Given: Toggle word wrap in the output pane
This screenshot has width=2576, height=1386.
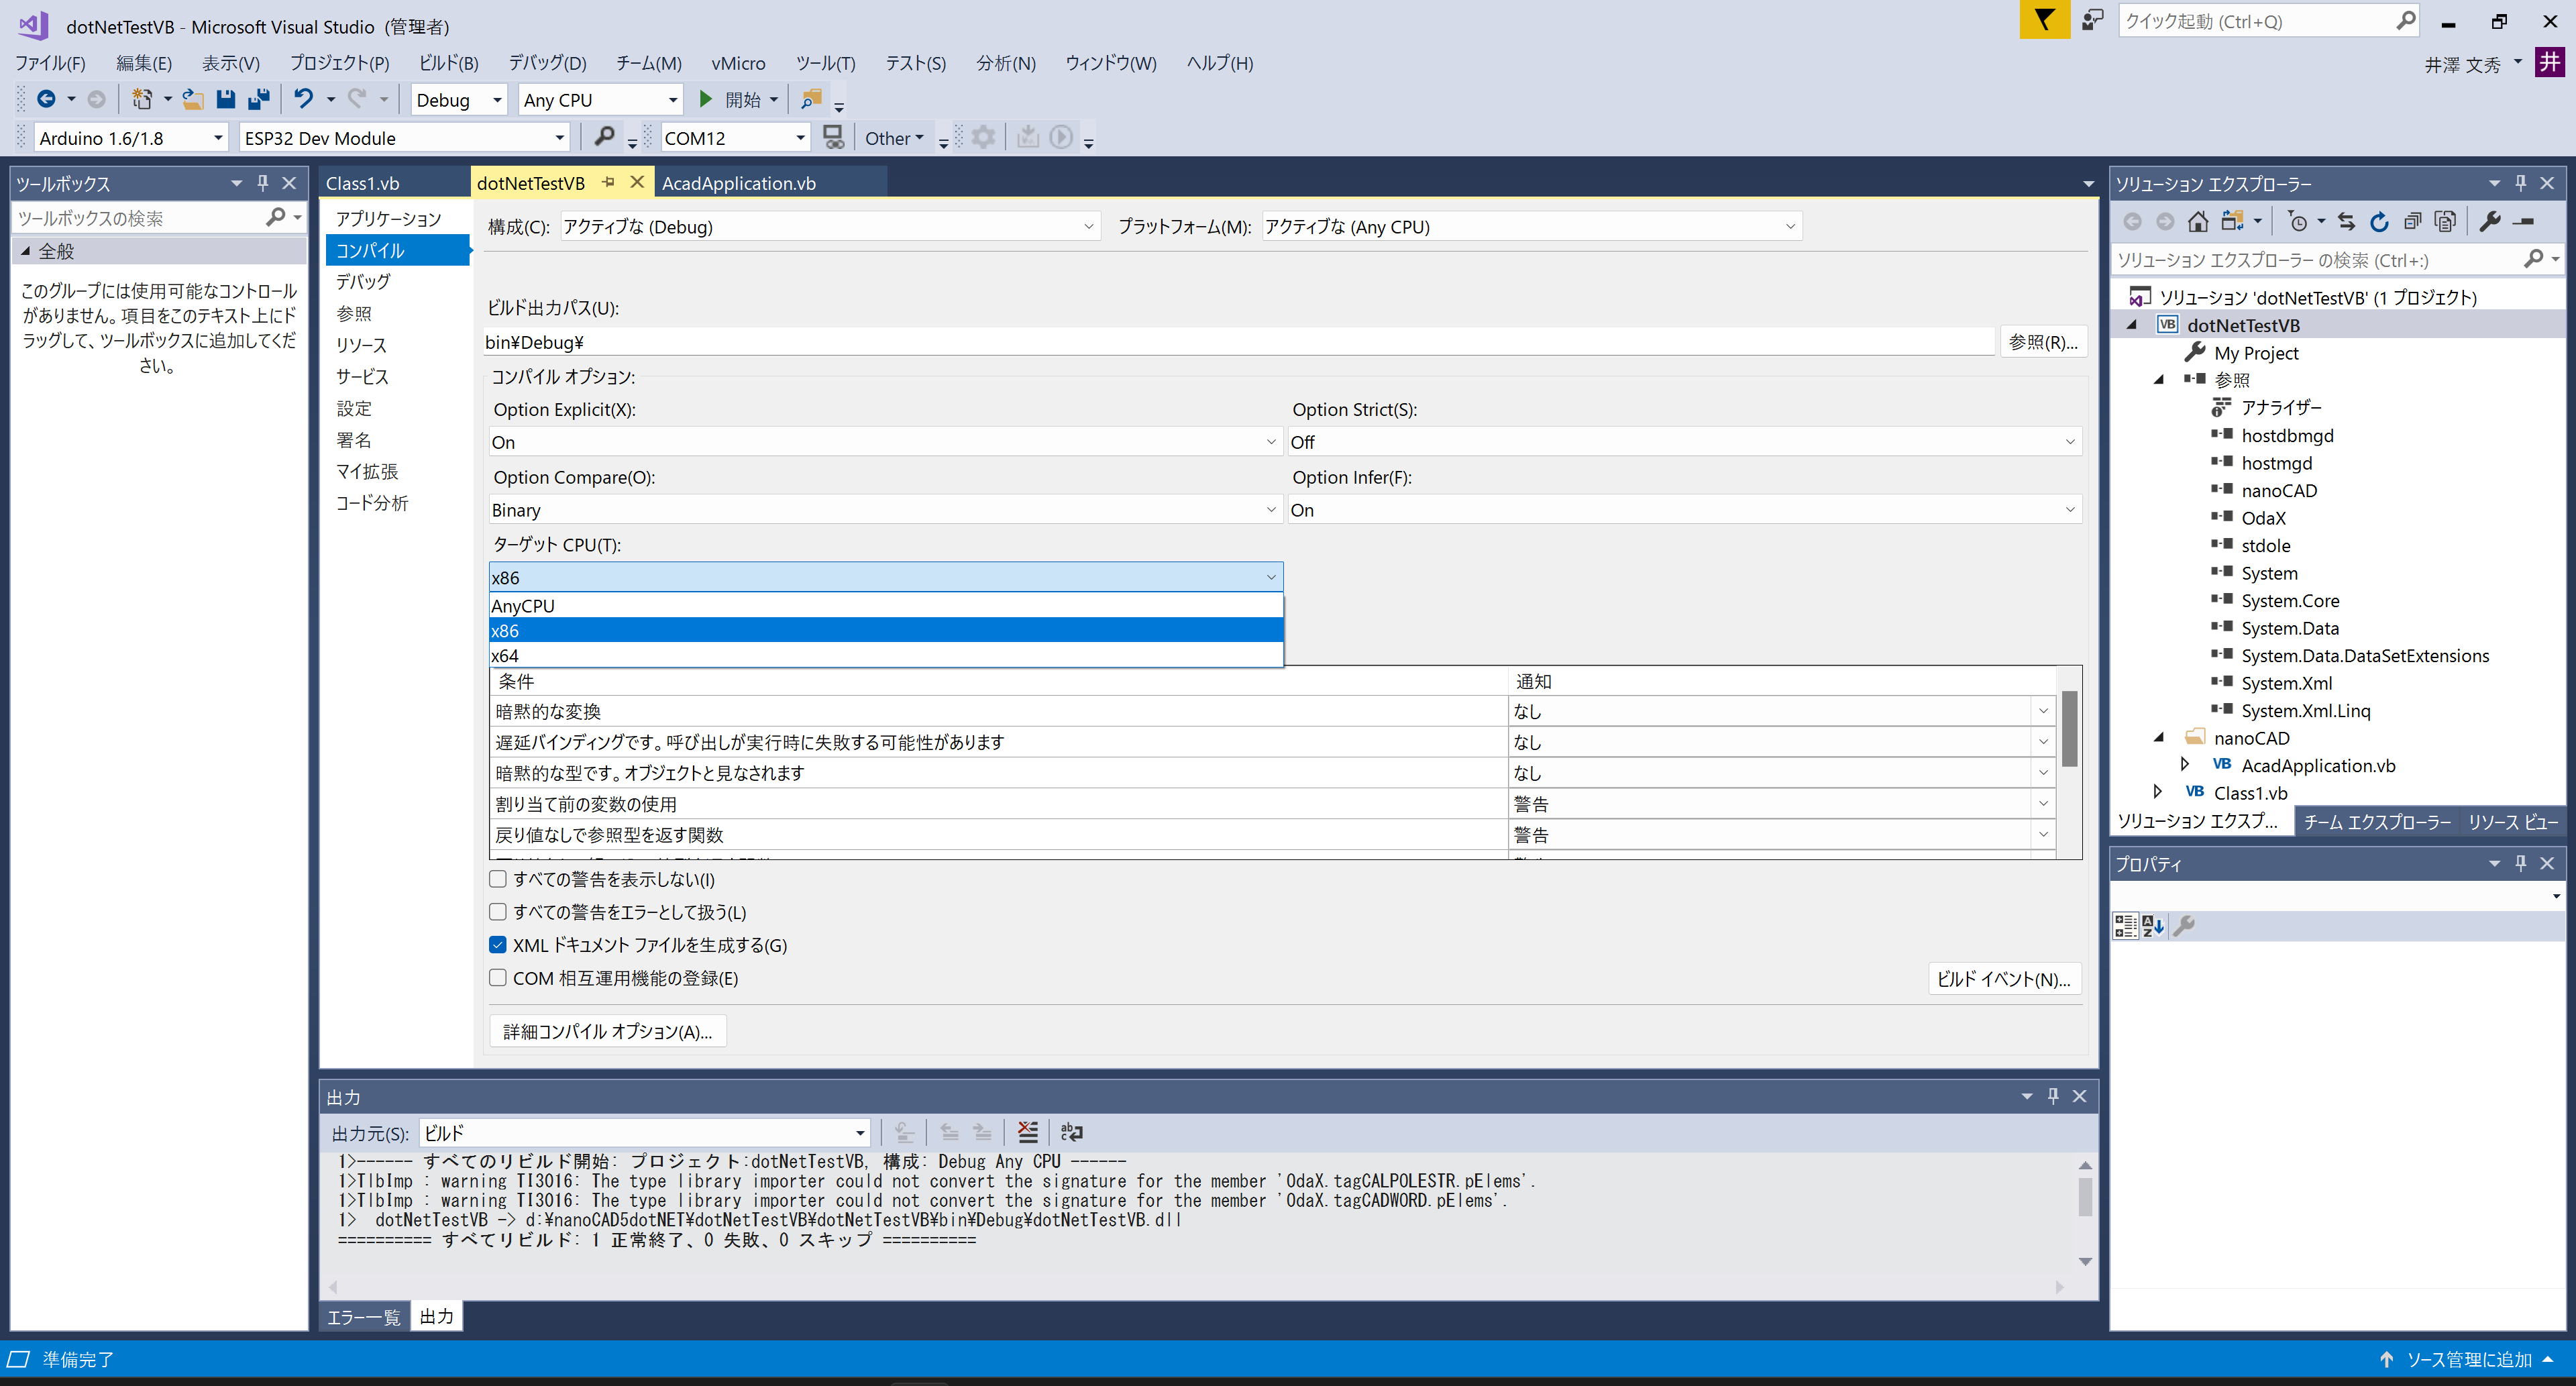Looking at the screenshot, I should coord(1072,1132).
